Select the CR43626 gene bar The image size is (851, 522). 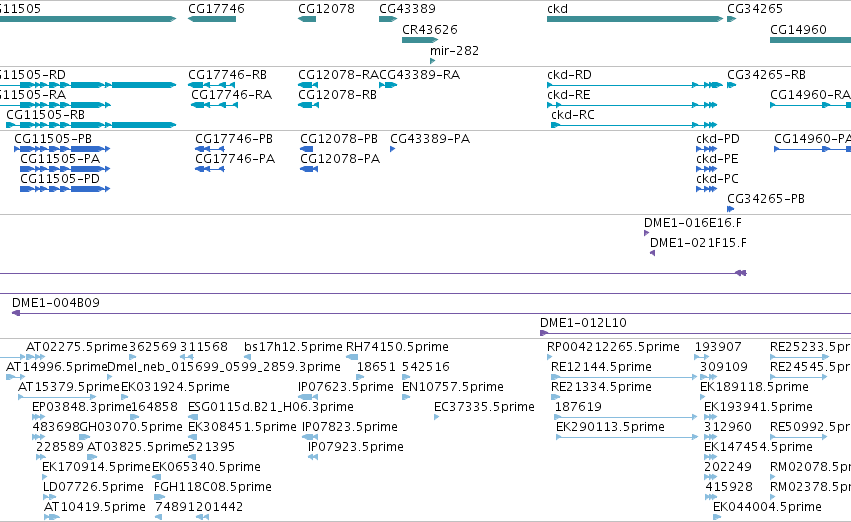pyautogui.click(x=420, y=40)
